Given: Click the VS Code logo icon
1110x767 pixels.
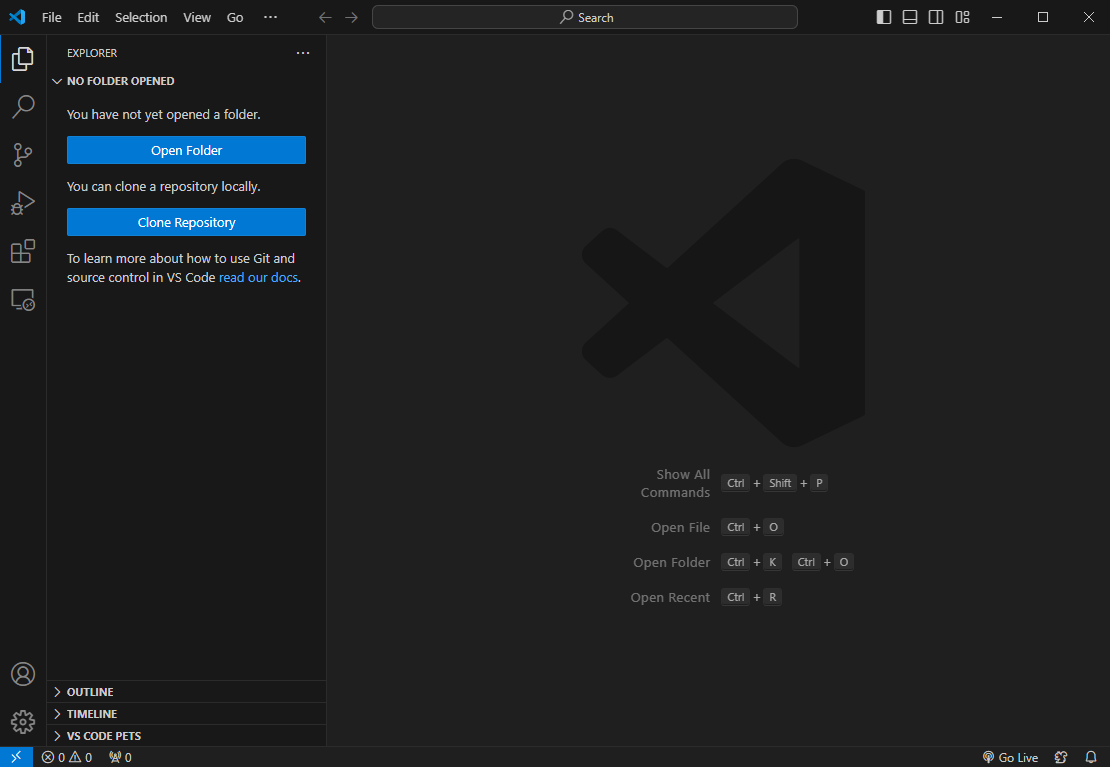Looking at the screenshot, I should pyautogui.click(x=17, y=17).
